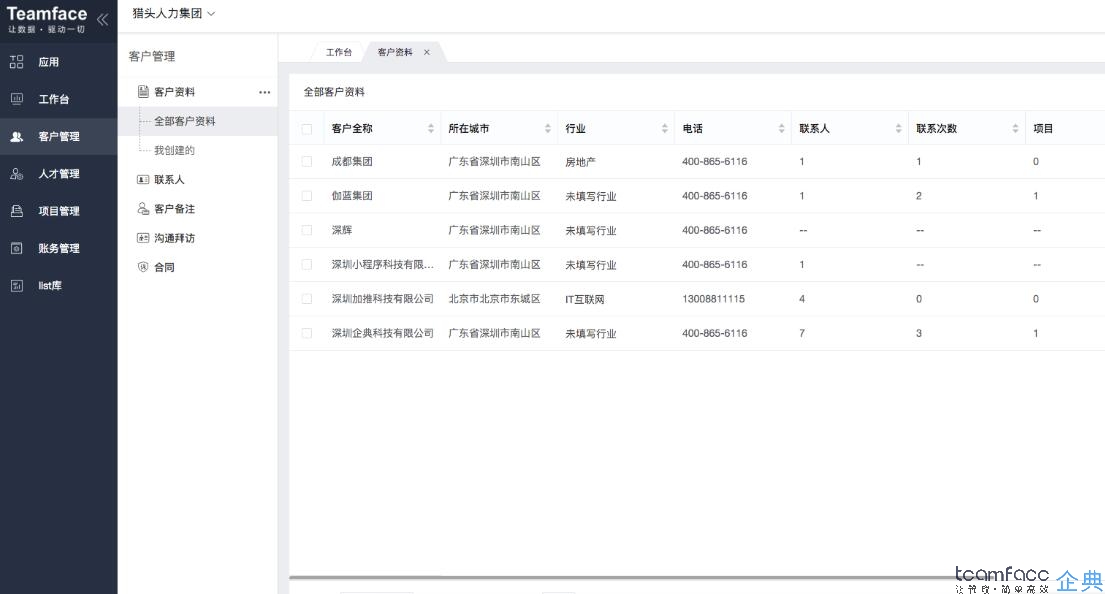Click the sort arrows on 所在城市 column
This screenshot has width=1105, height=594.
[547, 130]
